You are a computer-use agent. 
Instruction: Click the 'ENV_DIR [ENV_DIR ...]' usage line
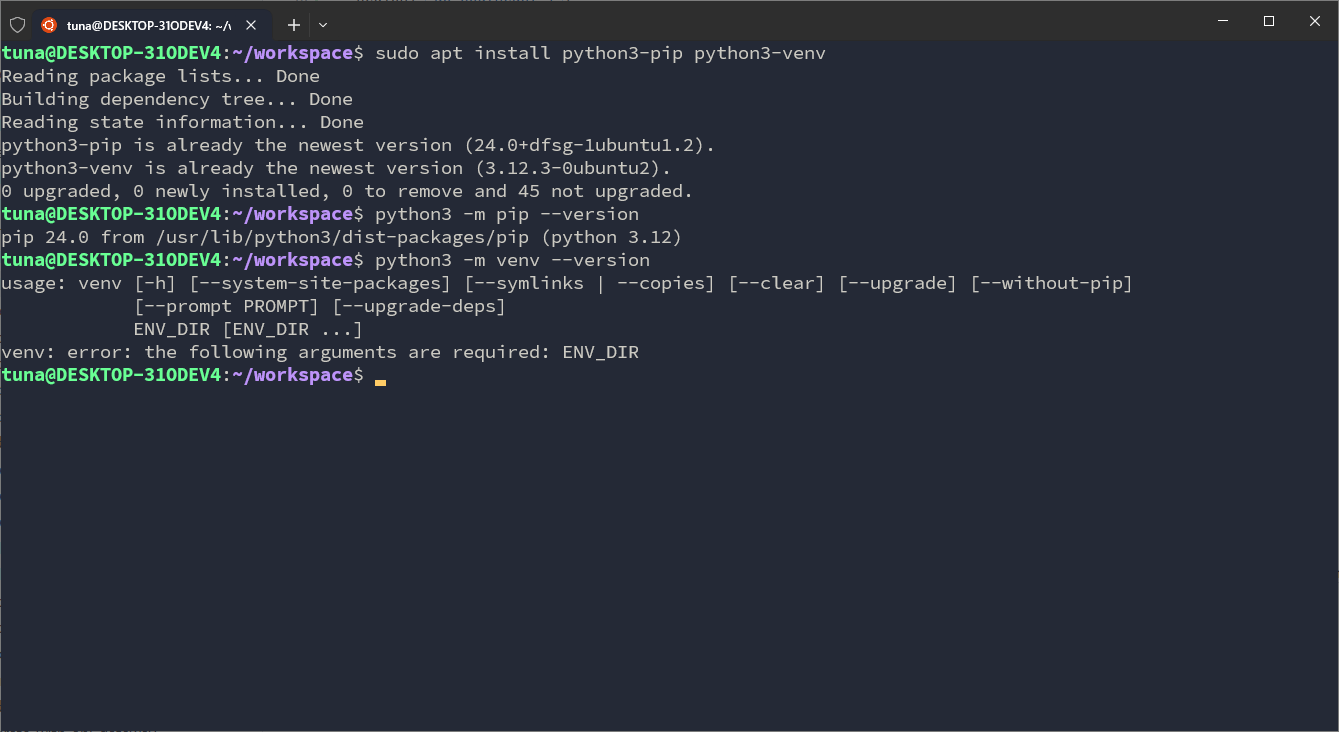248,329
